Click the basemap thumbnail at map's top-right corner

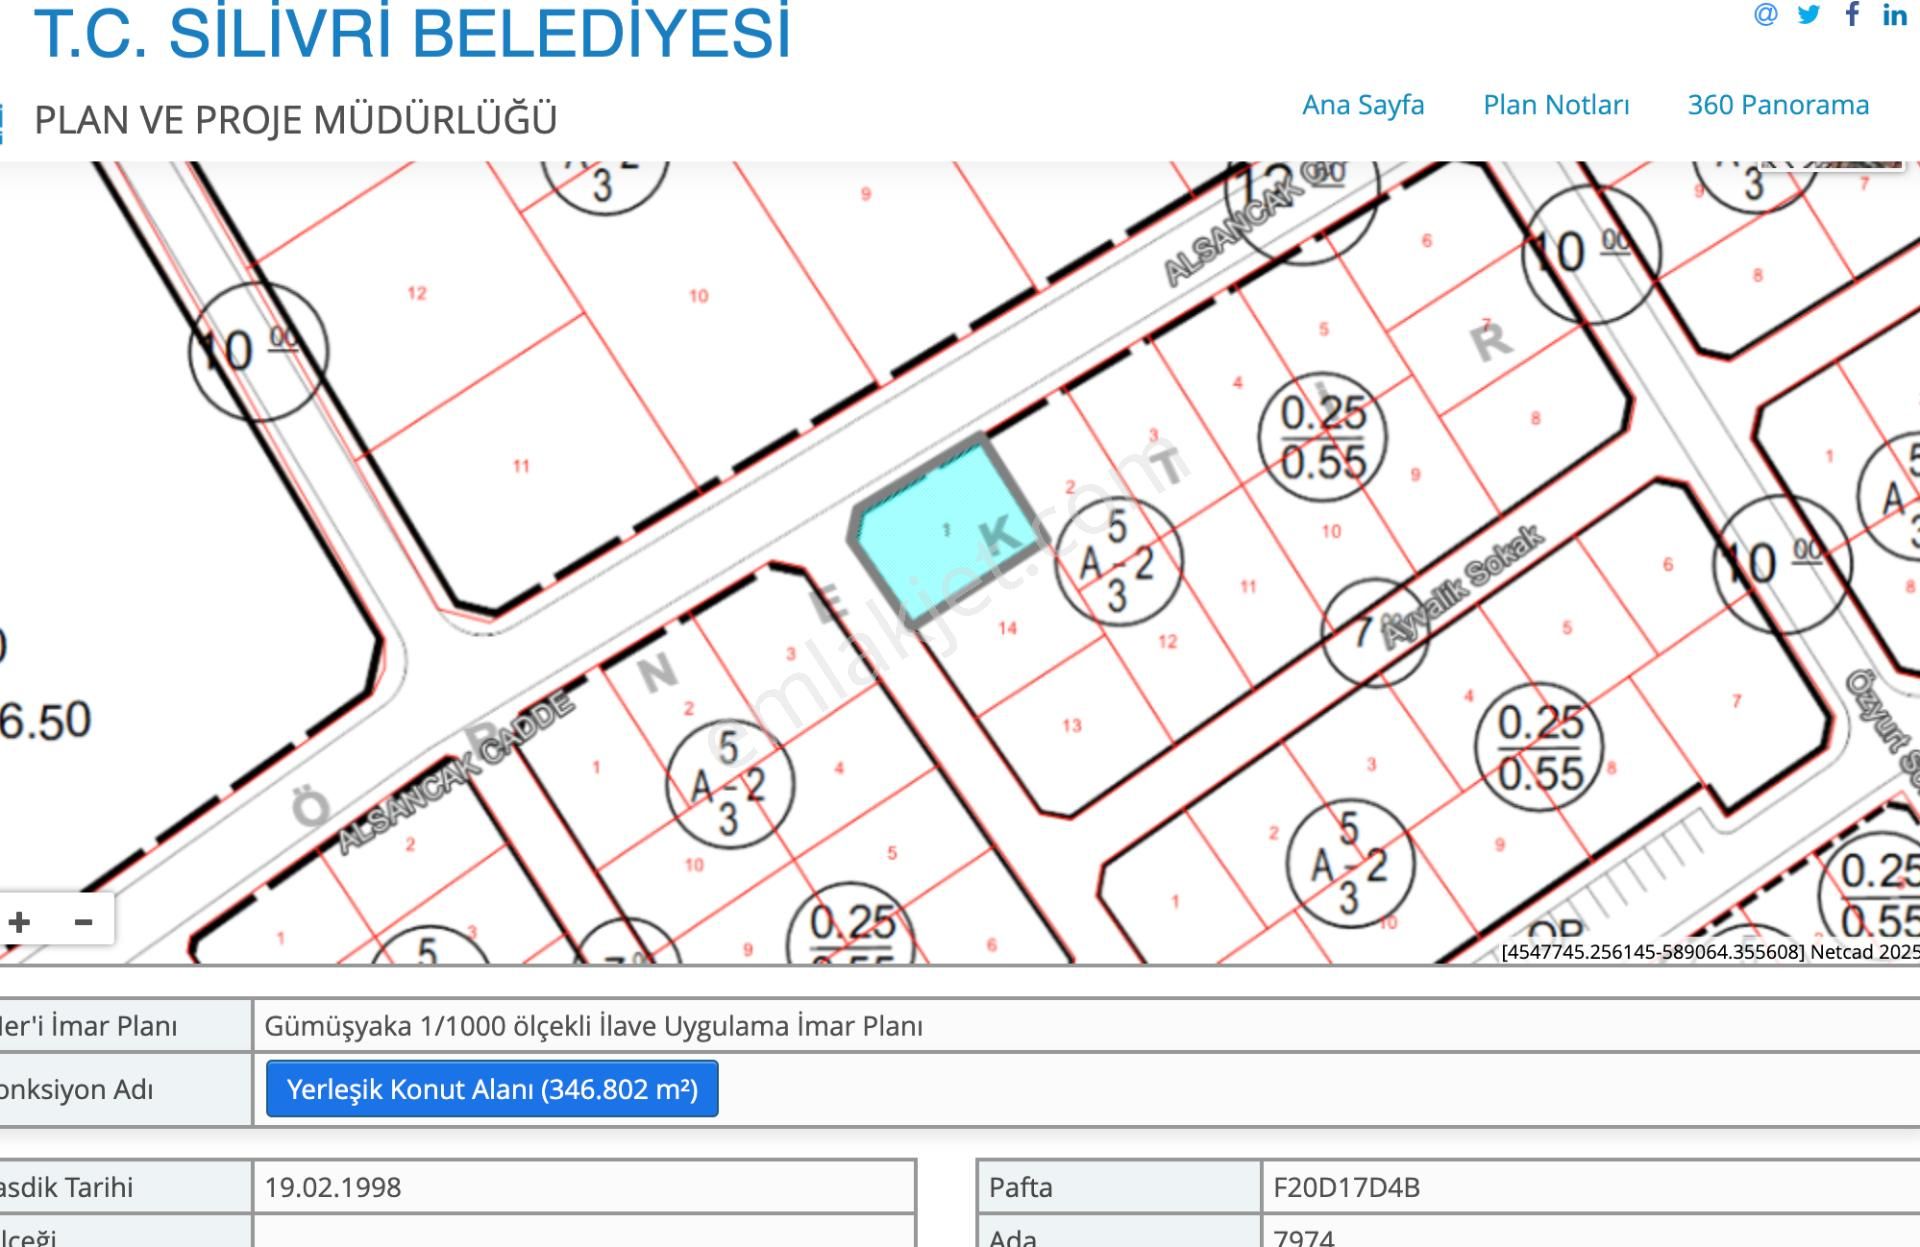coord(1830,166)
